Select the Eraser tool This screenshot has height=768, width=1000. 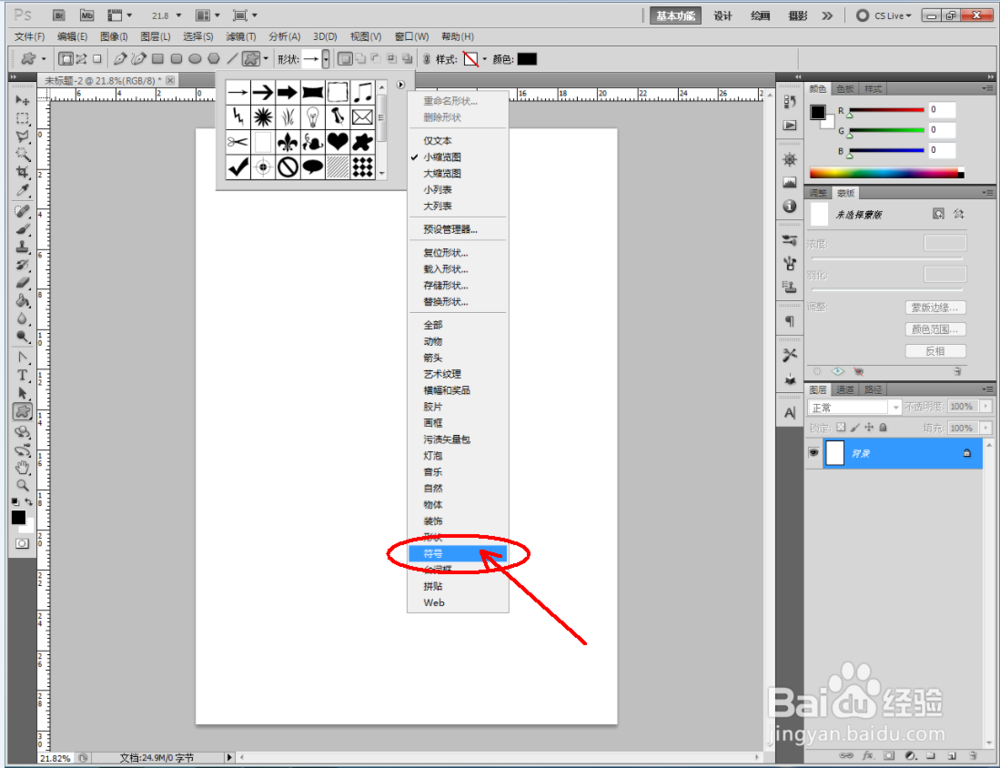[x=22, y=282]
